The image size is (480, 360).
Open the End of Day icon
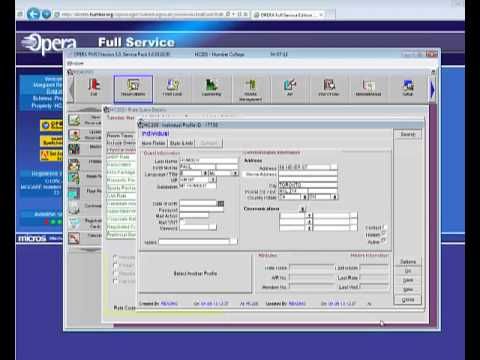tap(329, 88)
